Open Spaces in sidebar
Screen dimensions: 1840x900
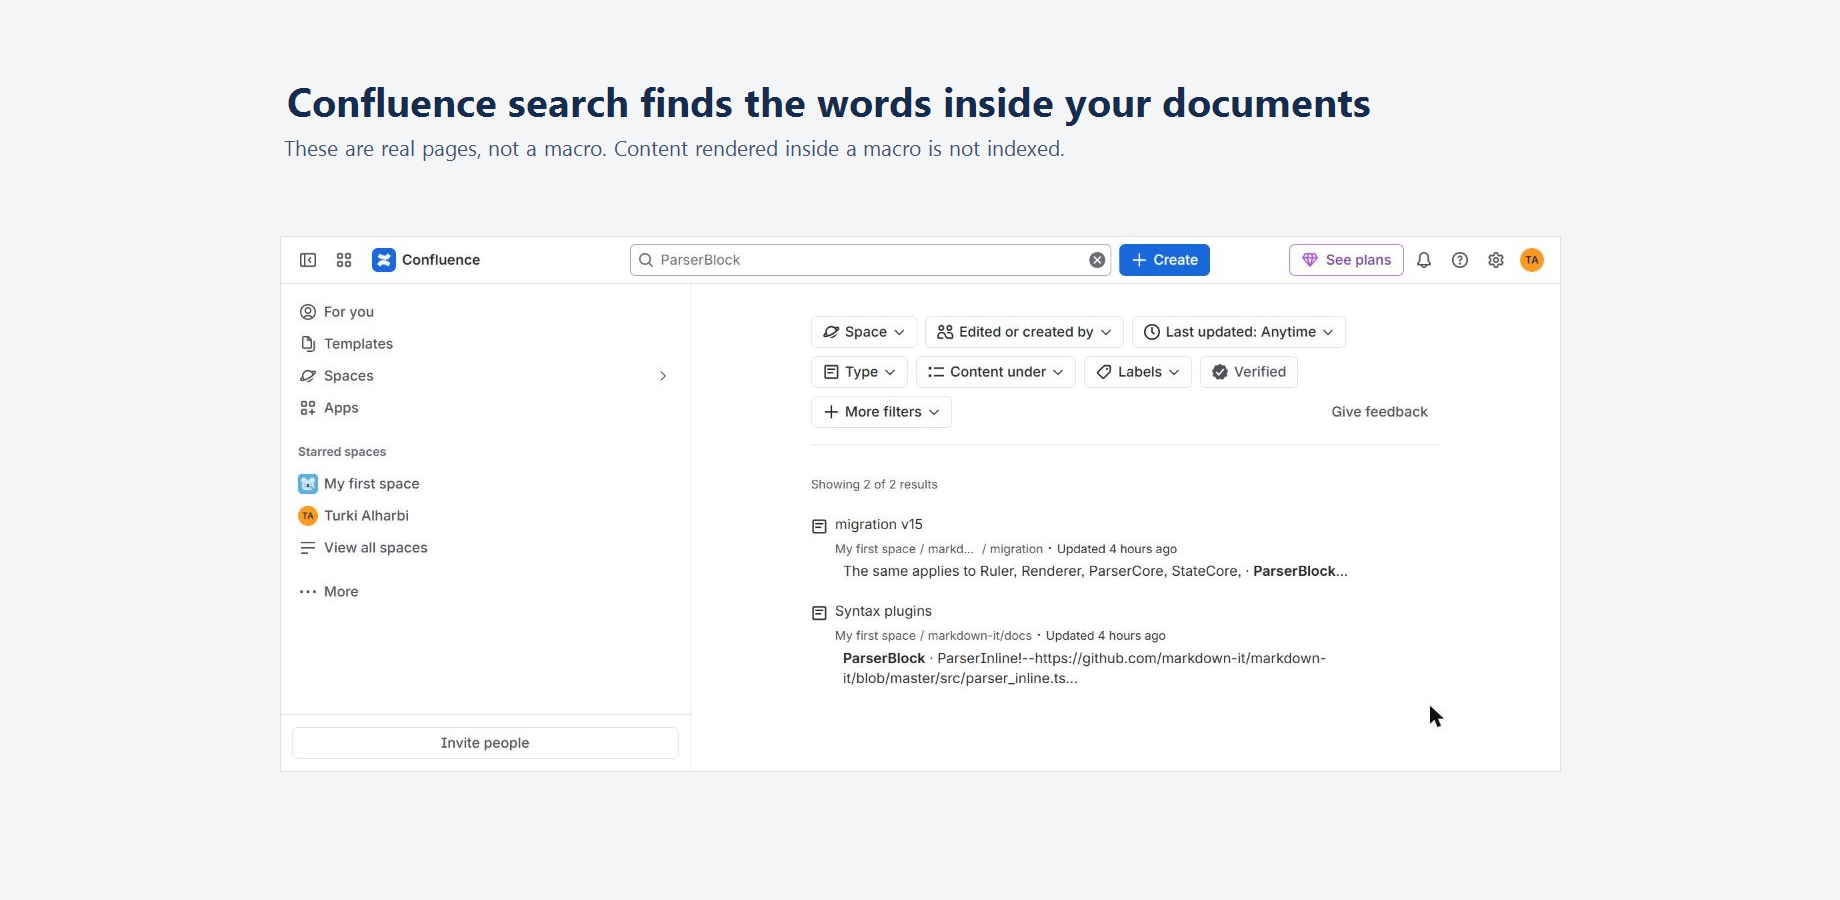tap(349, 376)
